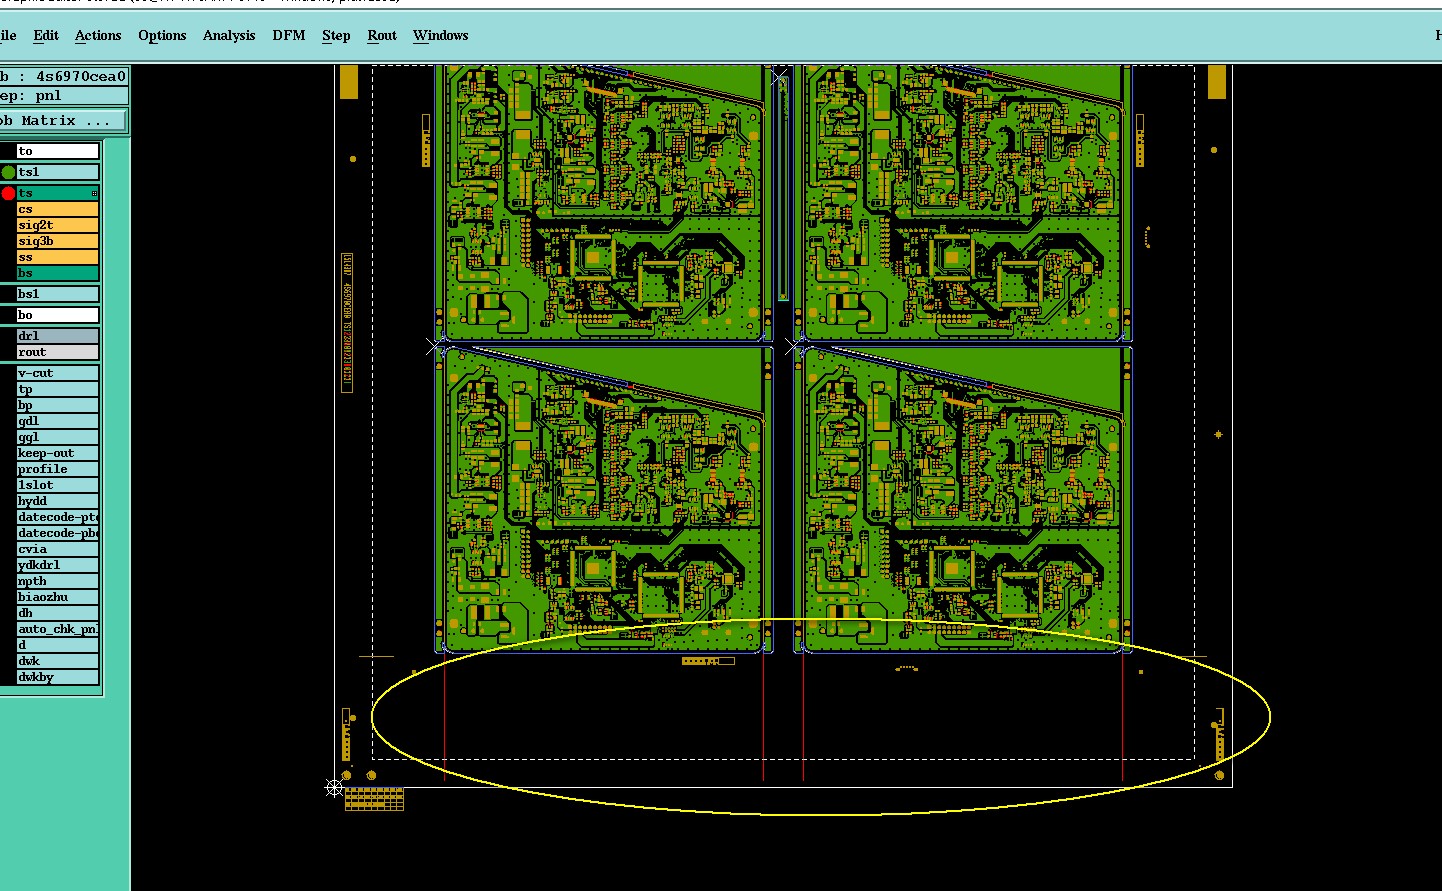Click the top-right PCB step in the panel

(964, 203)
